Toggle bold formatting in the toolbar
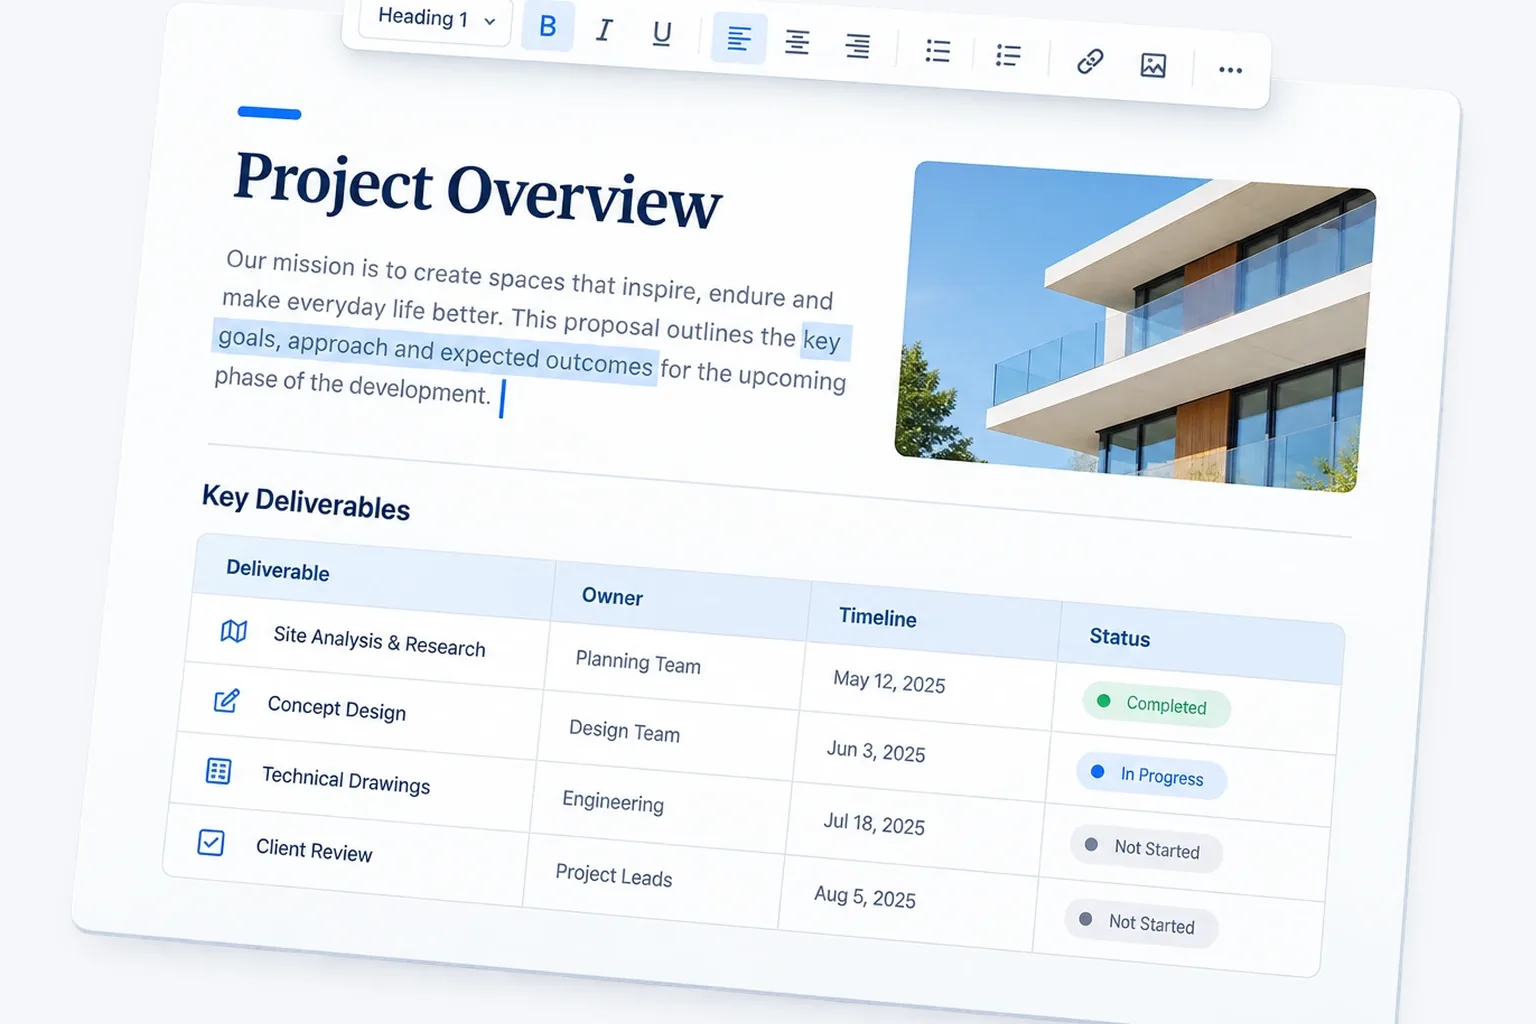1536x1024 pixels. (548, 26)
